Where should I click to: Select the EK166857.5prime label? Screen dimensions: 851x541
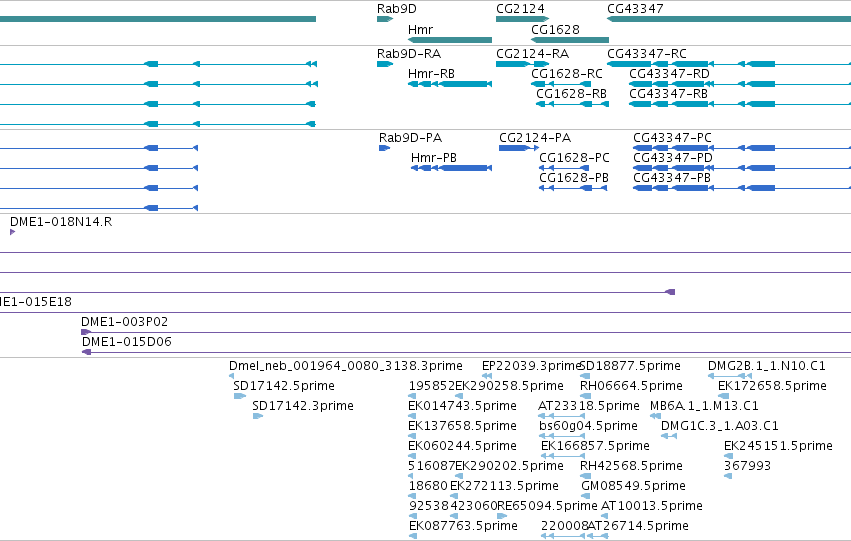595,446
